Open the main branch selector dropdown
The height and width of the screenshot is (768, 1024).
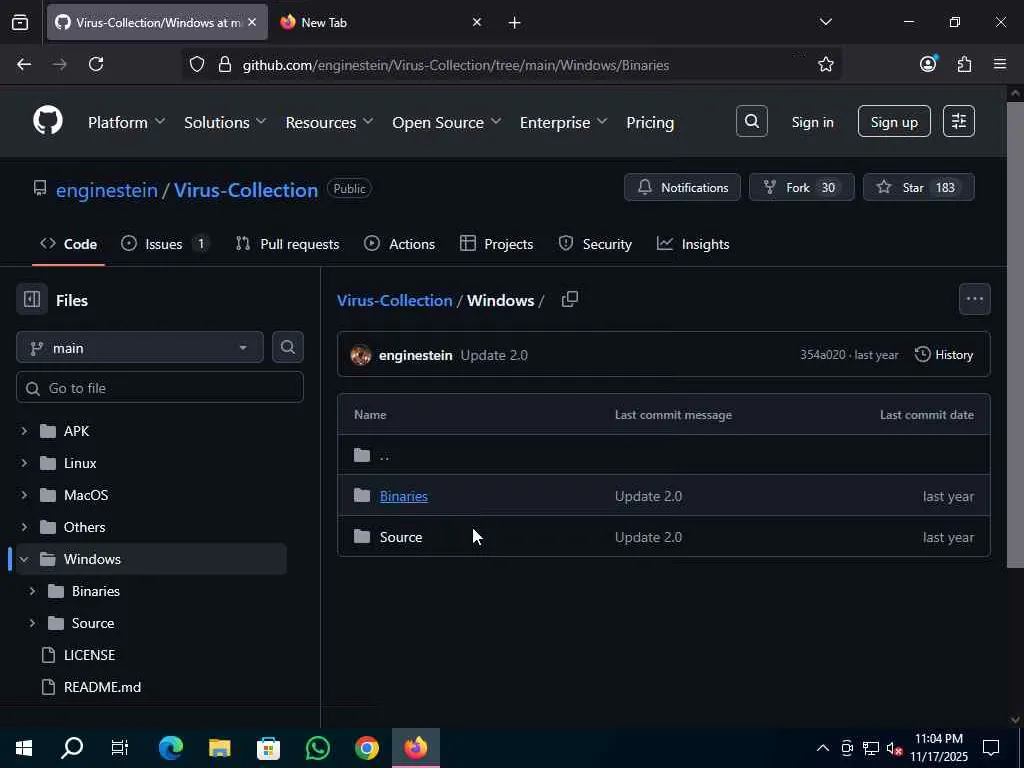point(140,348)
